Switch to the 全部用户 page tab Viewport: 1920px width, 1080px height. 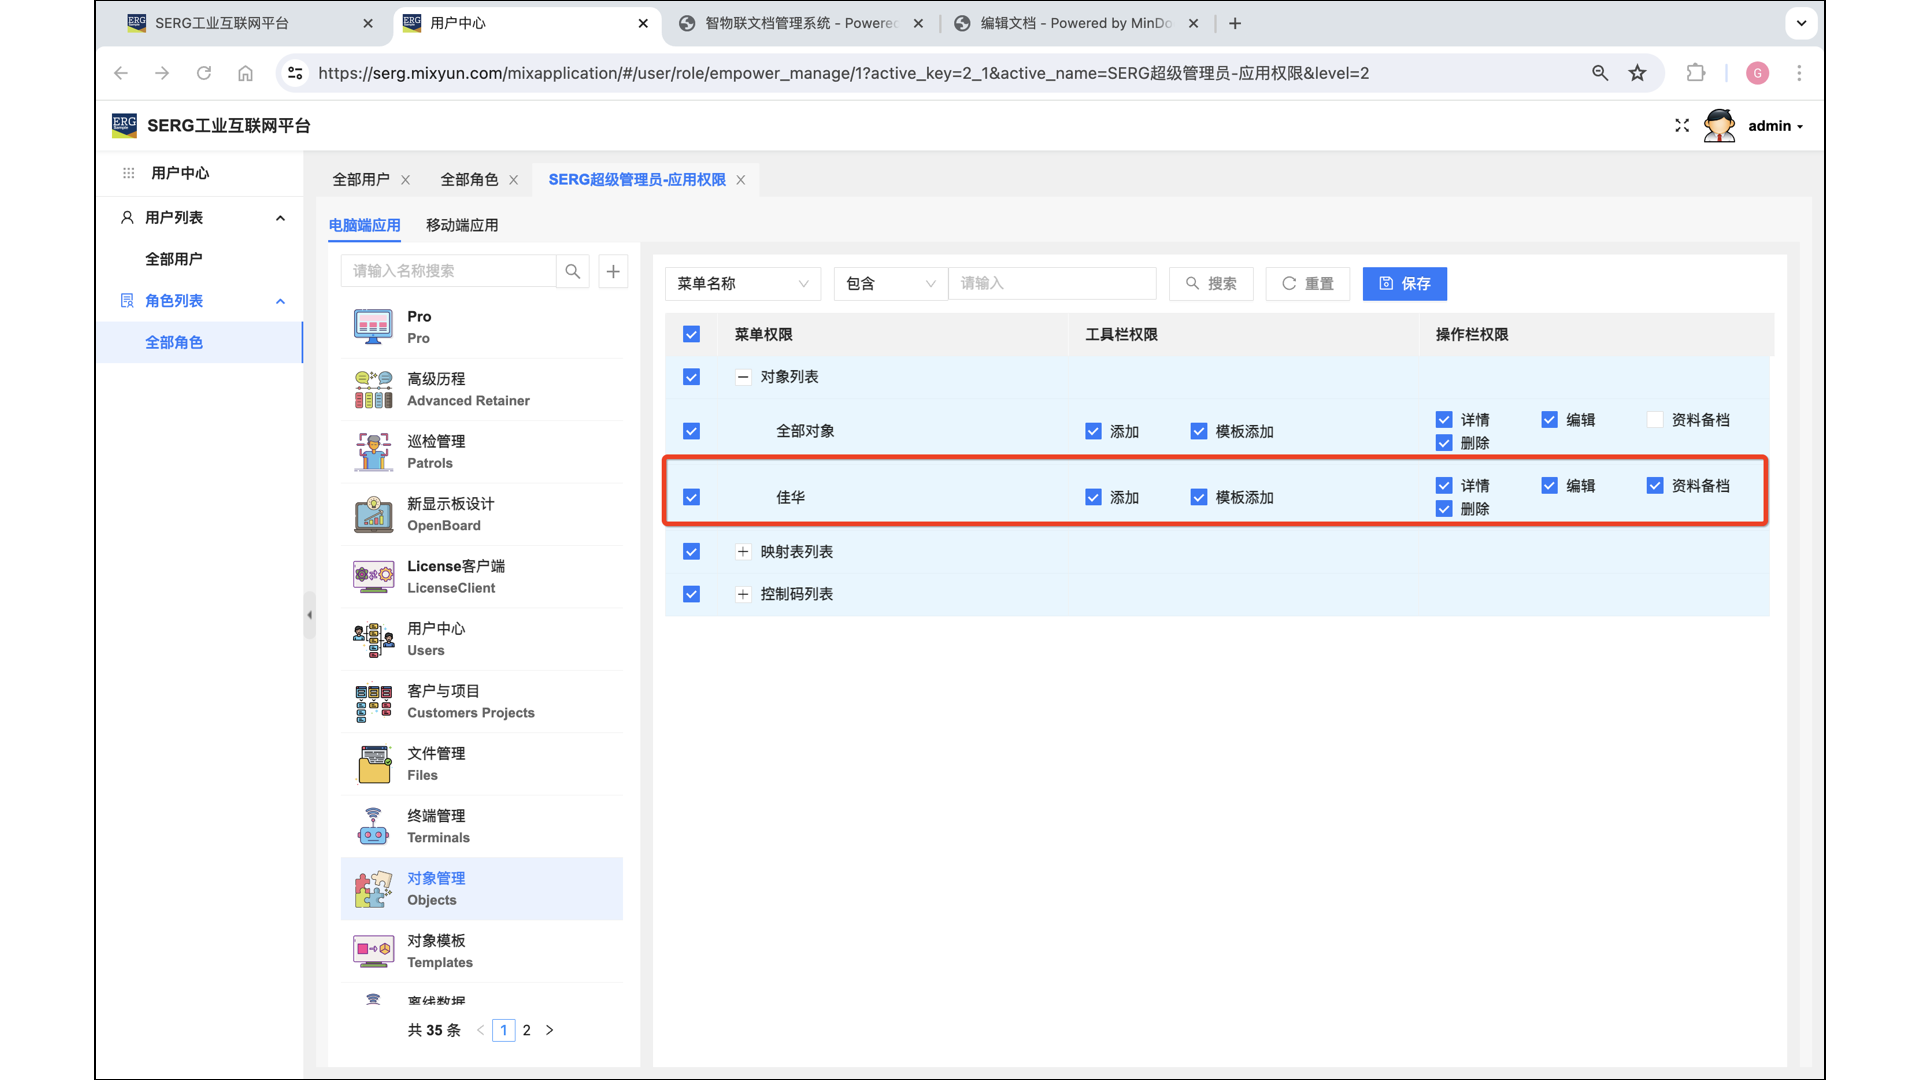(361, 180)
